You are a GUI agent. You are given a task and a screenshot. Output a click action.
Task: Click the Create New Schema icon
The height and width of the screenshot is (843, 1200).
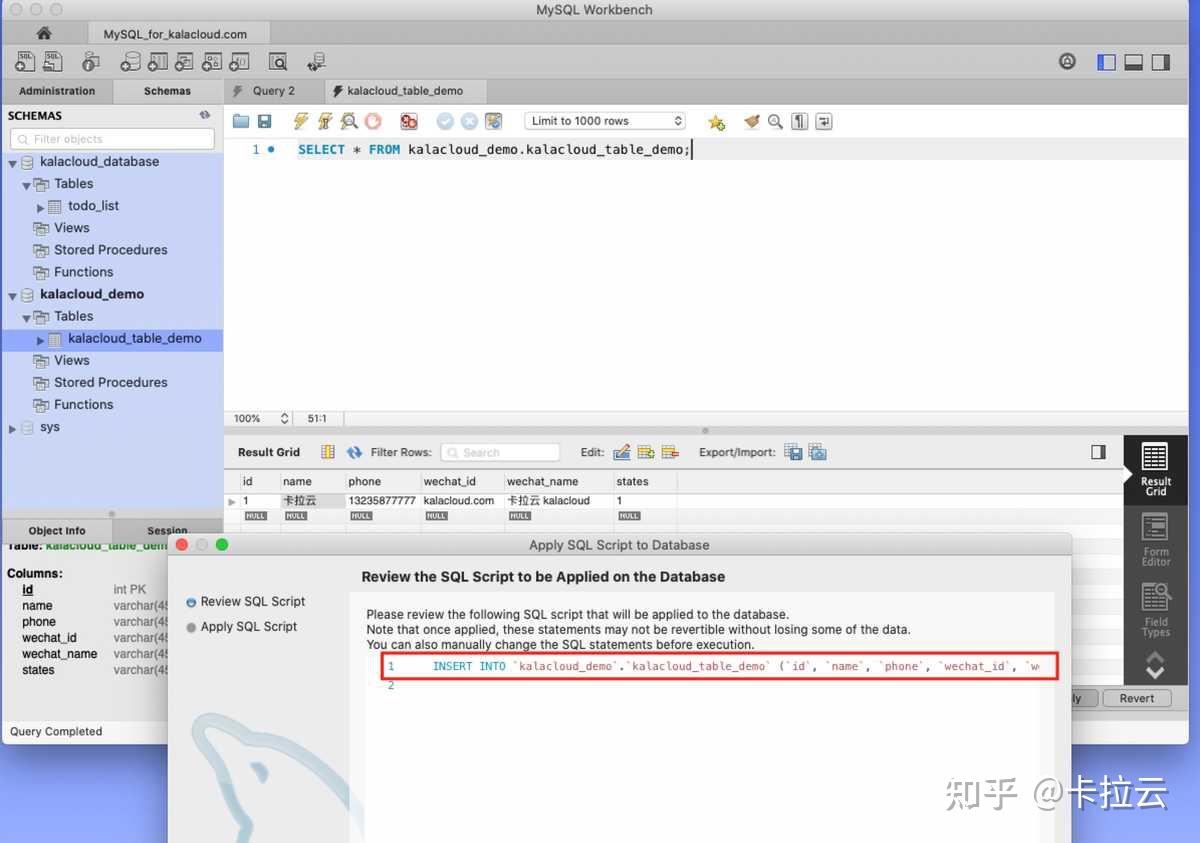pos(131,61)
